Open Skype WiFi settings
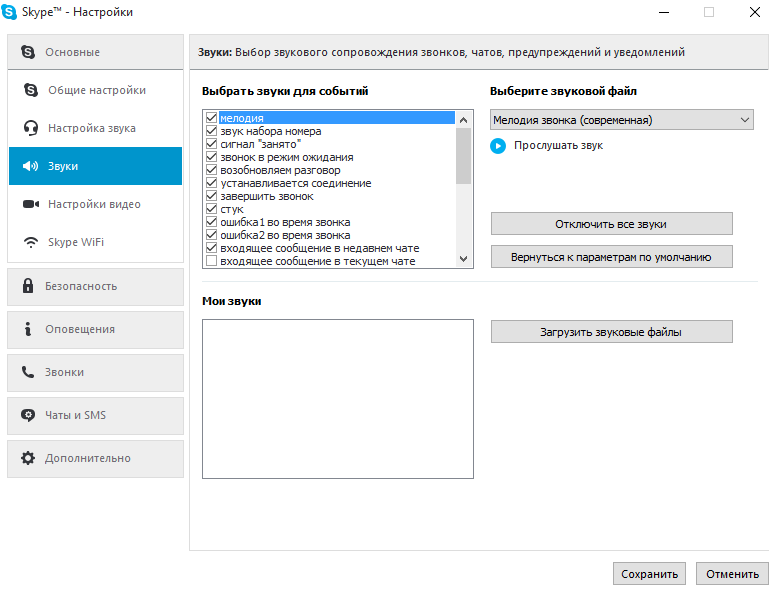 [x=95, y=242]
